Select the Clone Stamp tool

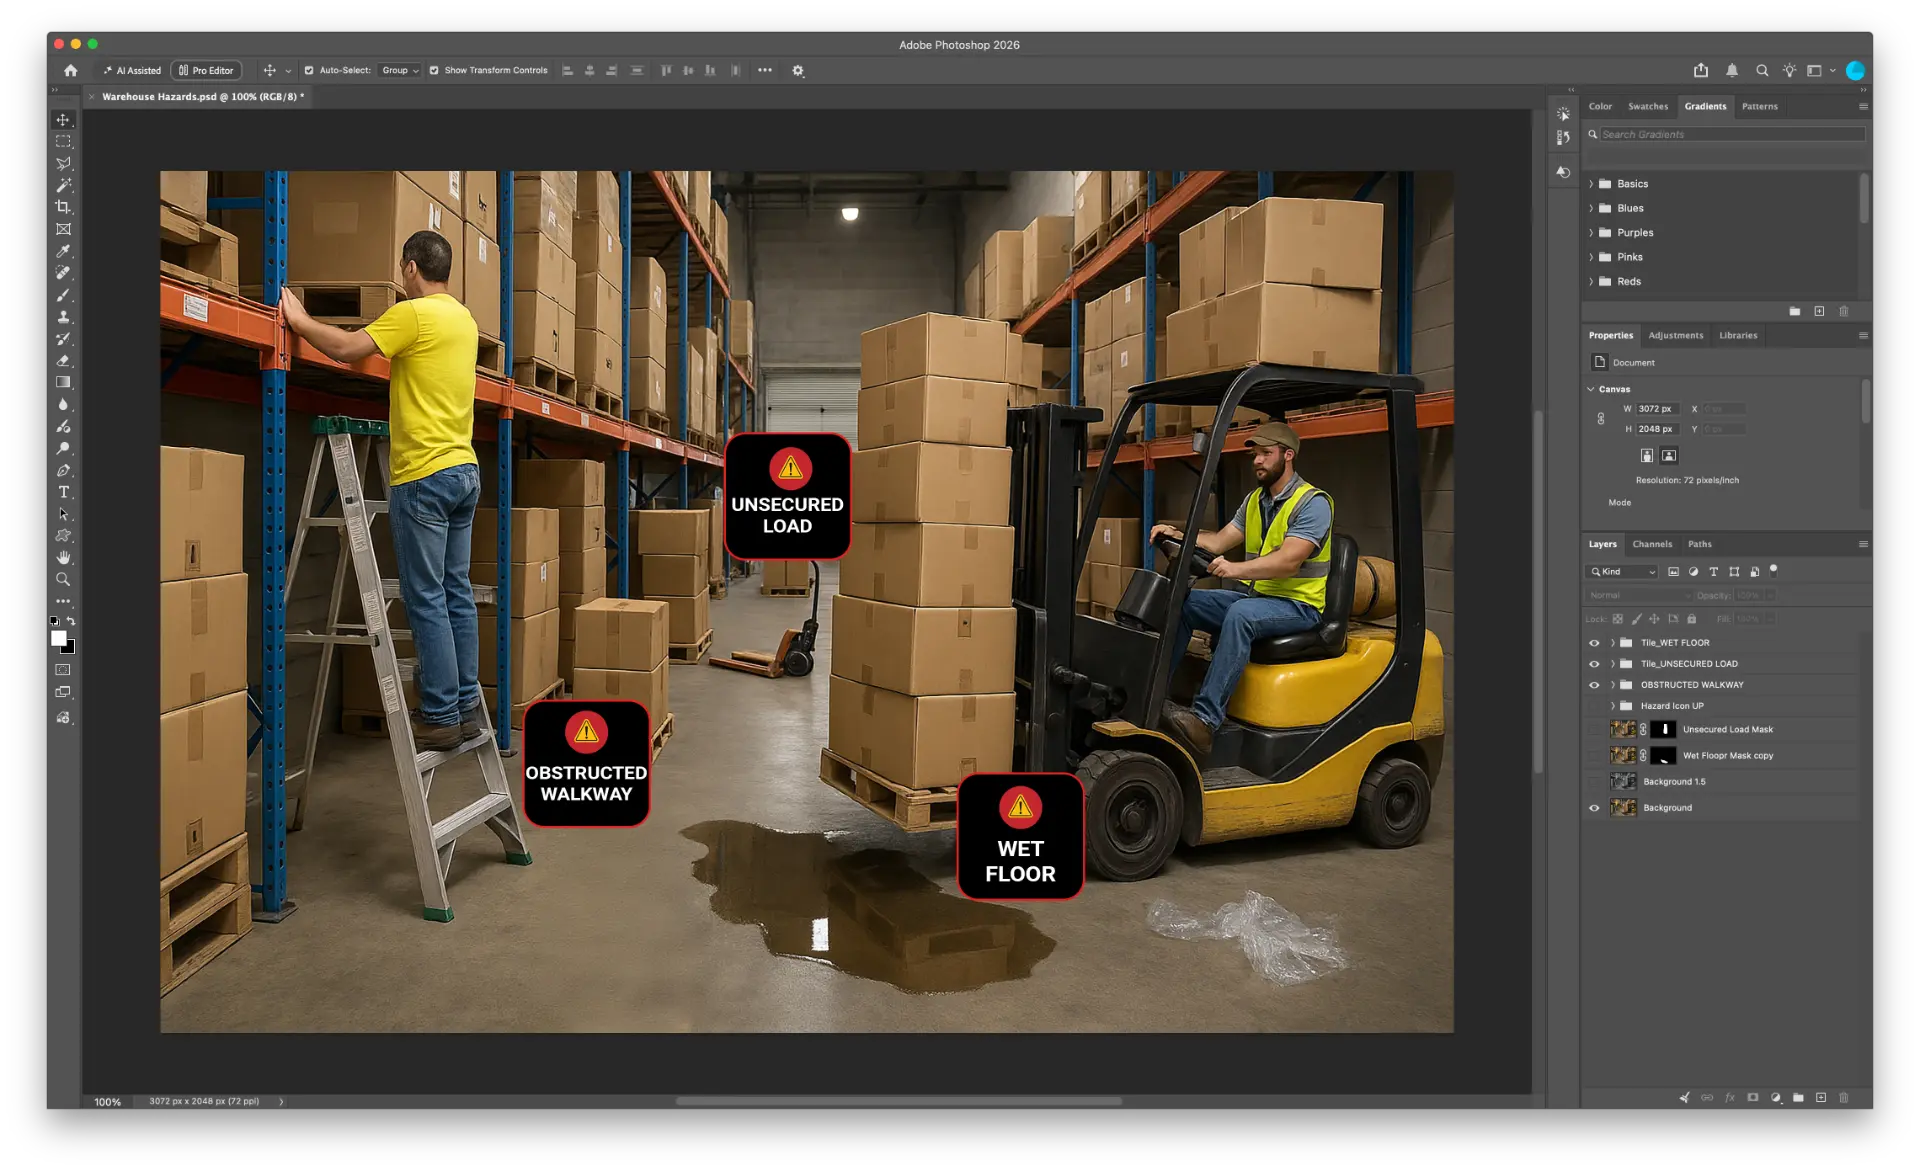point(63,317)
